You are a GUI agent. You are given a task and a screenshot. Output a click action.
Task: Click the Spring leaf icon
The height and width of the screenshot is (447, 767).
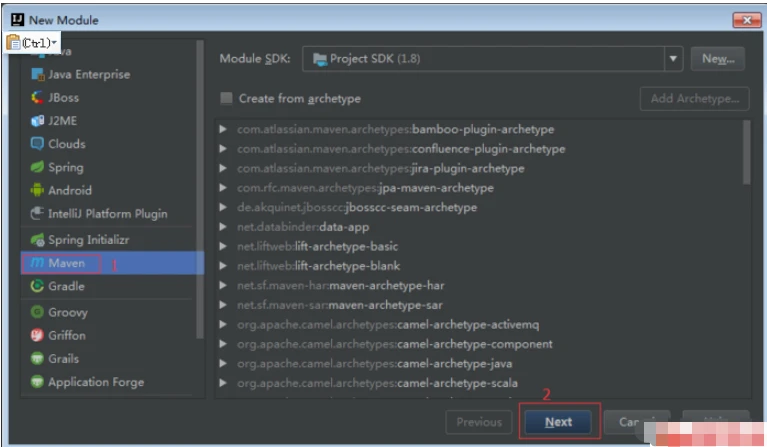pos(38,167)
